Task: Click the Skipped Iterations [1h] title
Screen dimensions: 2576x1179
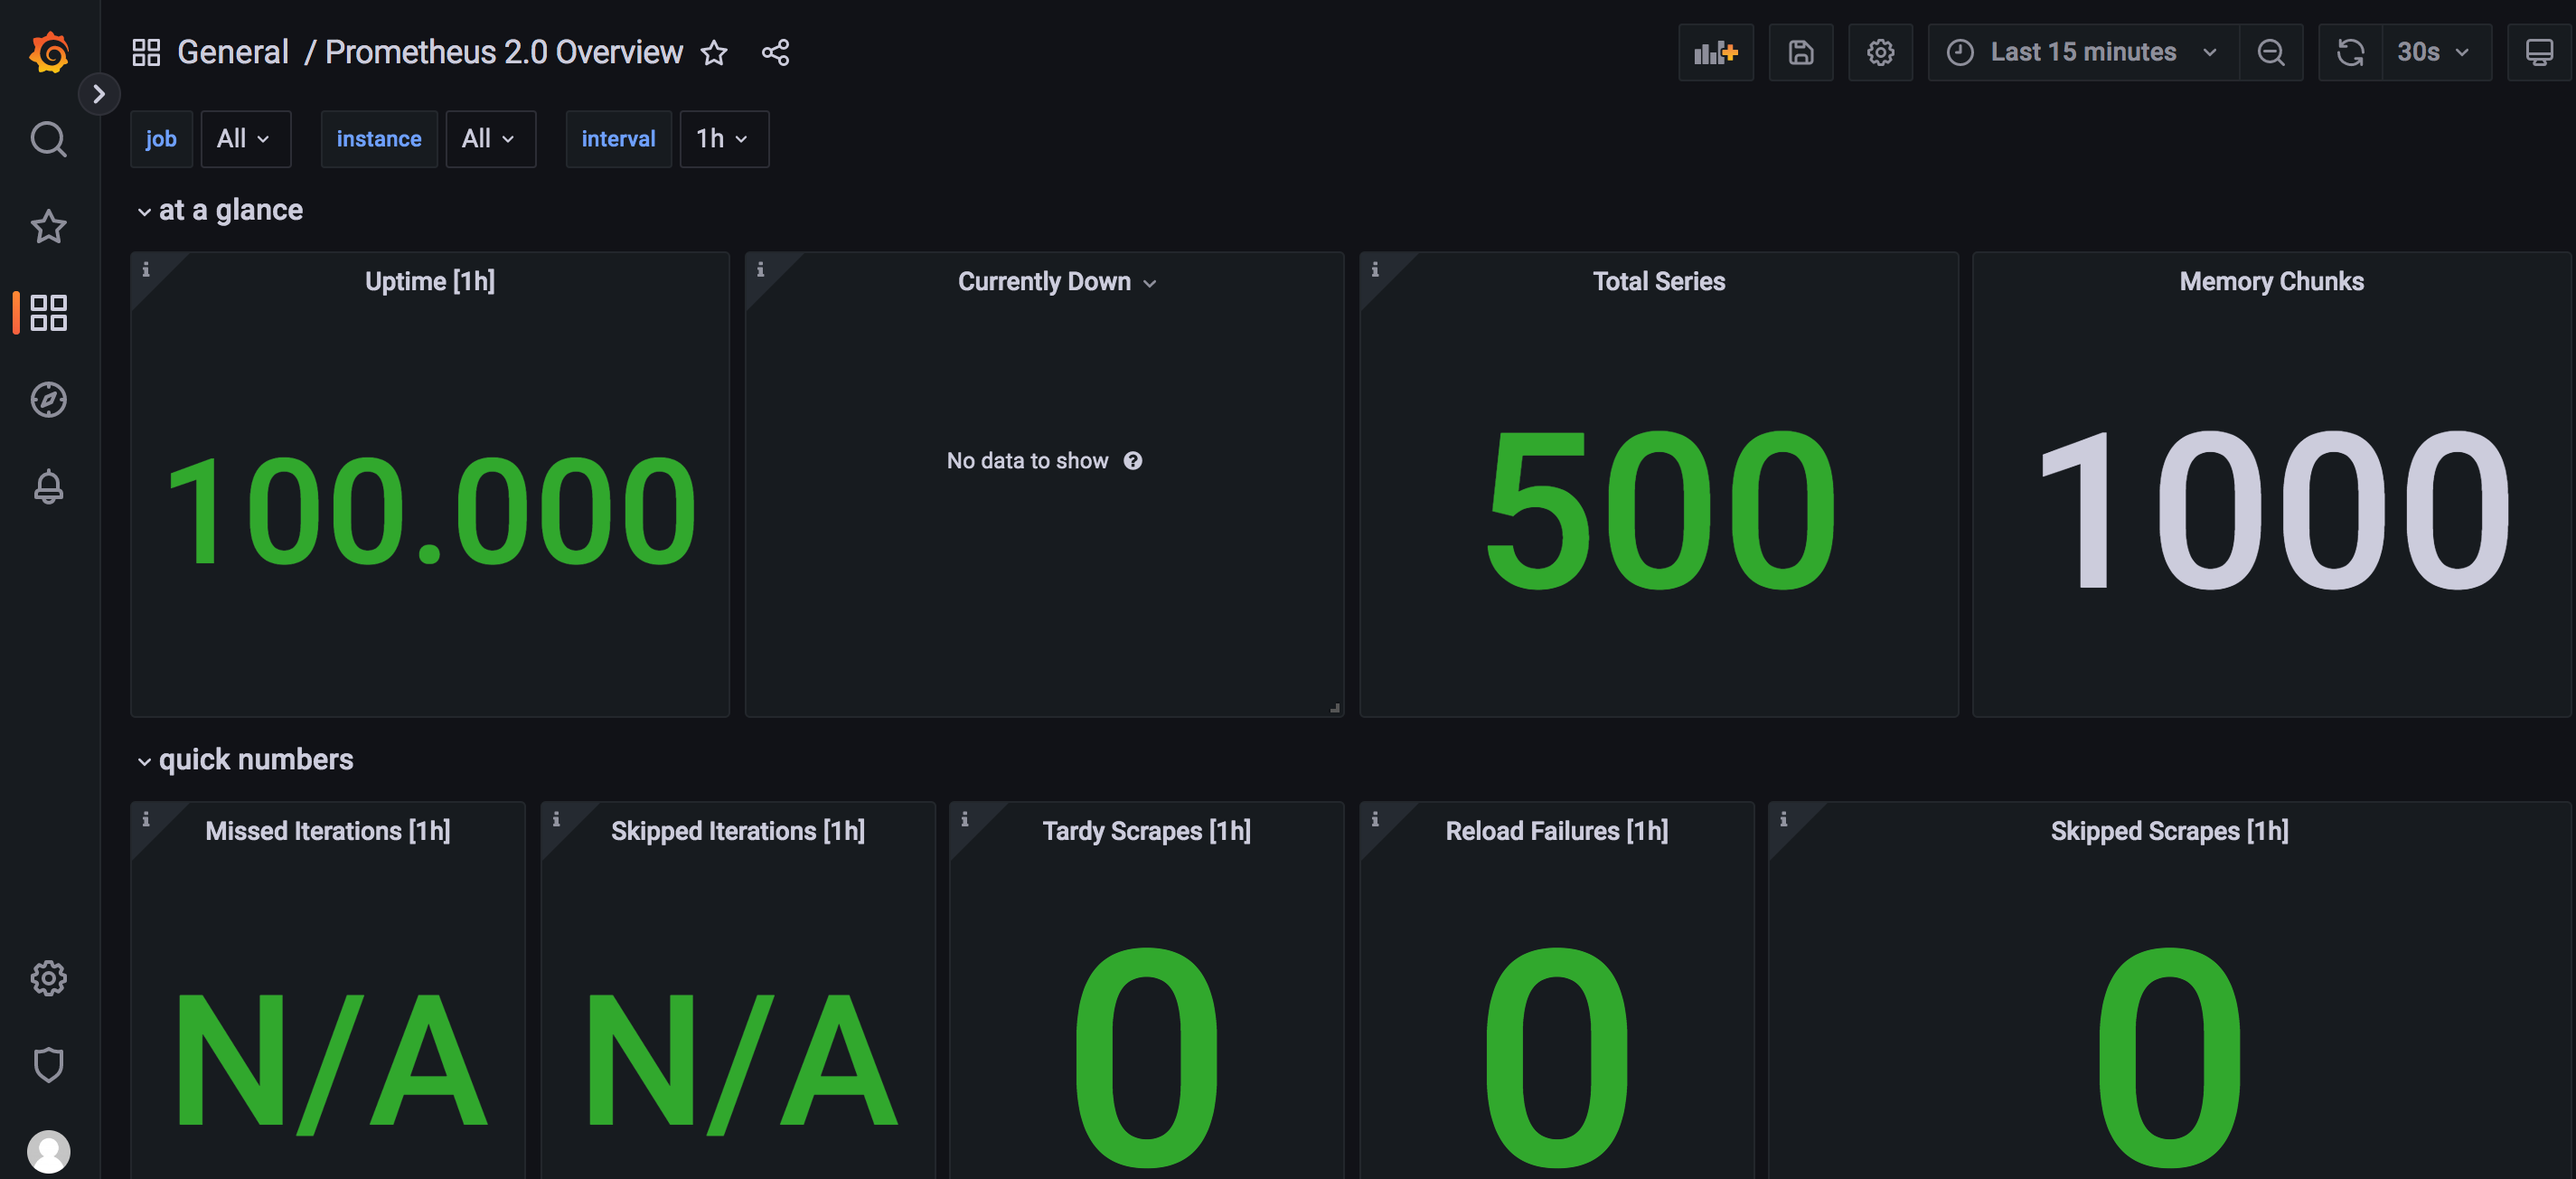Action: click(738, 832)
